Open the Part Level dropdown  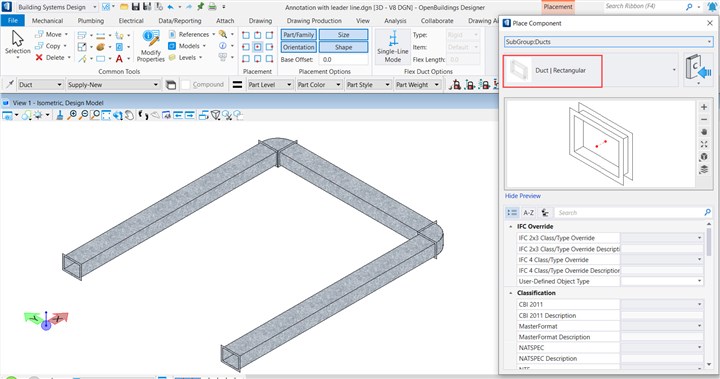click(x=270, y=85)
